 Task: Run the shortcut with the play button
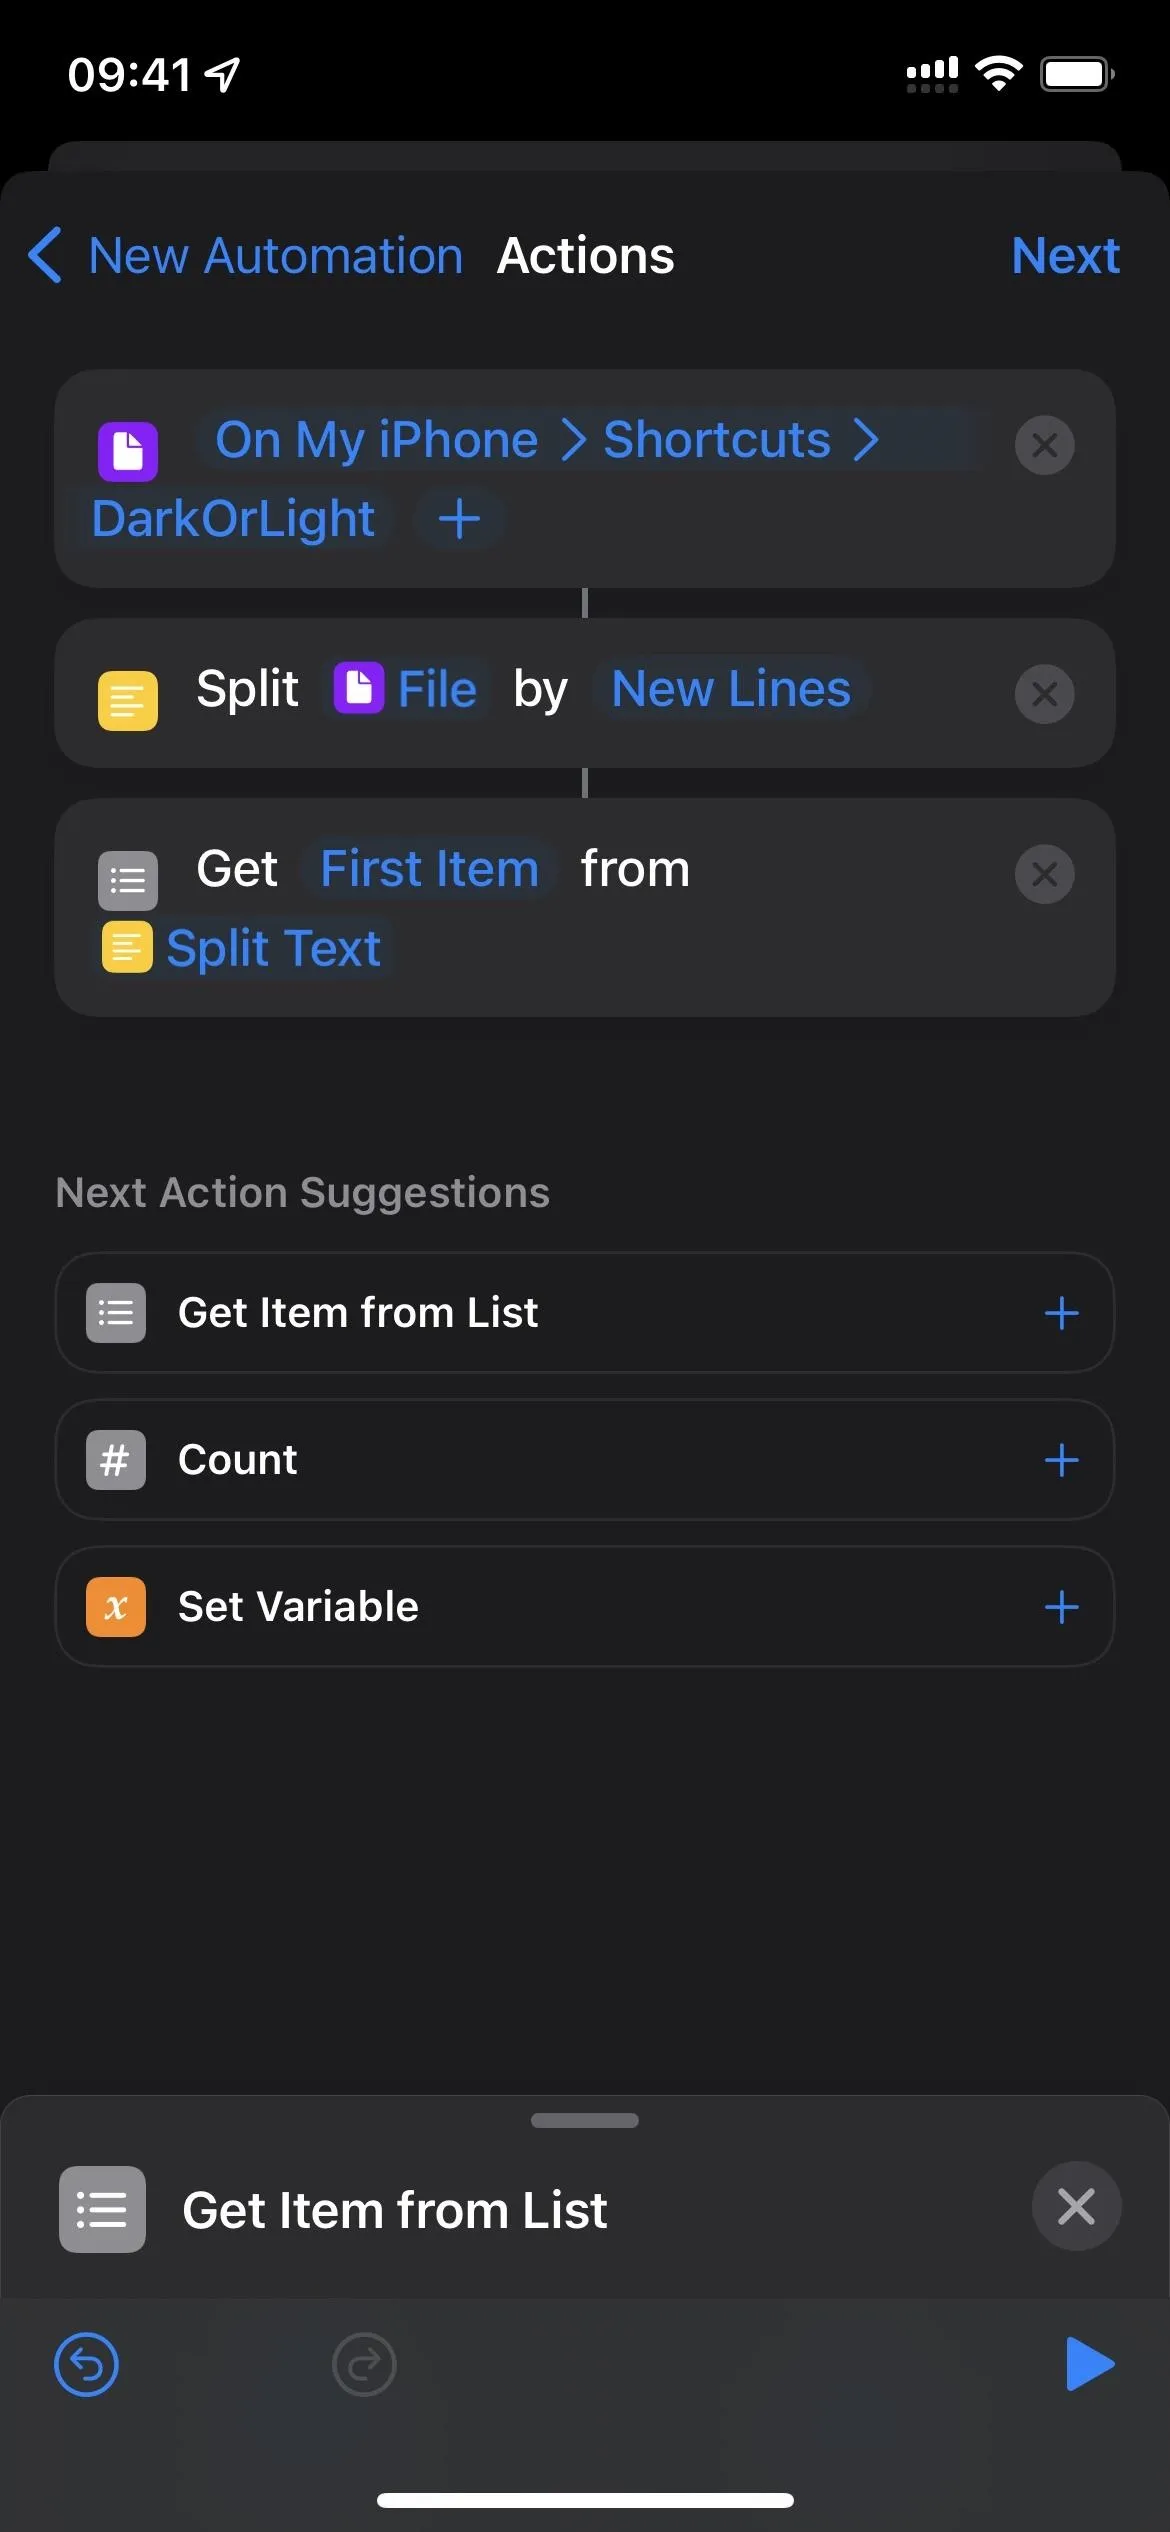pos(1089,2364)
